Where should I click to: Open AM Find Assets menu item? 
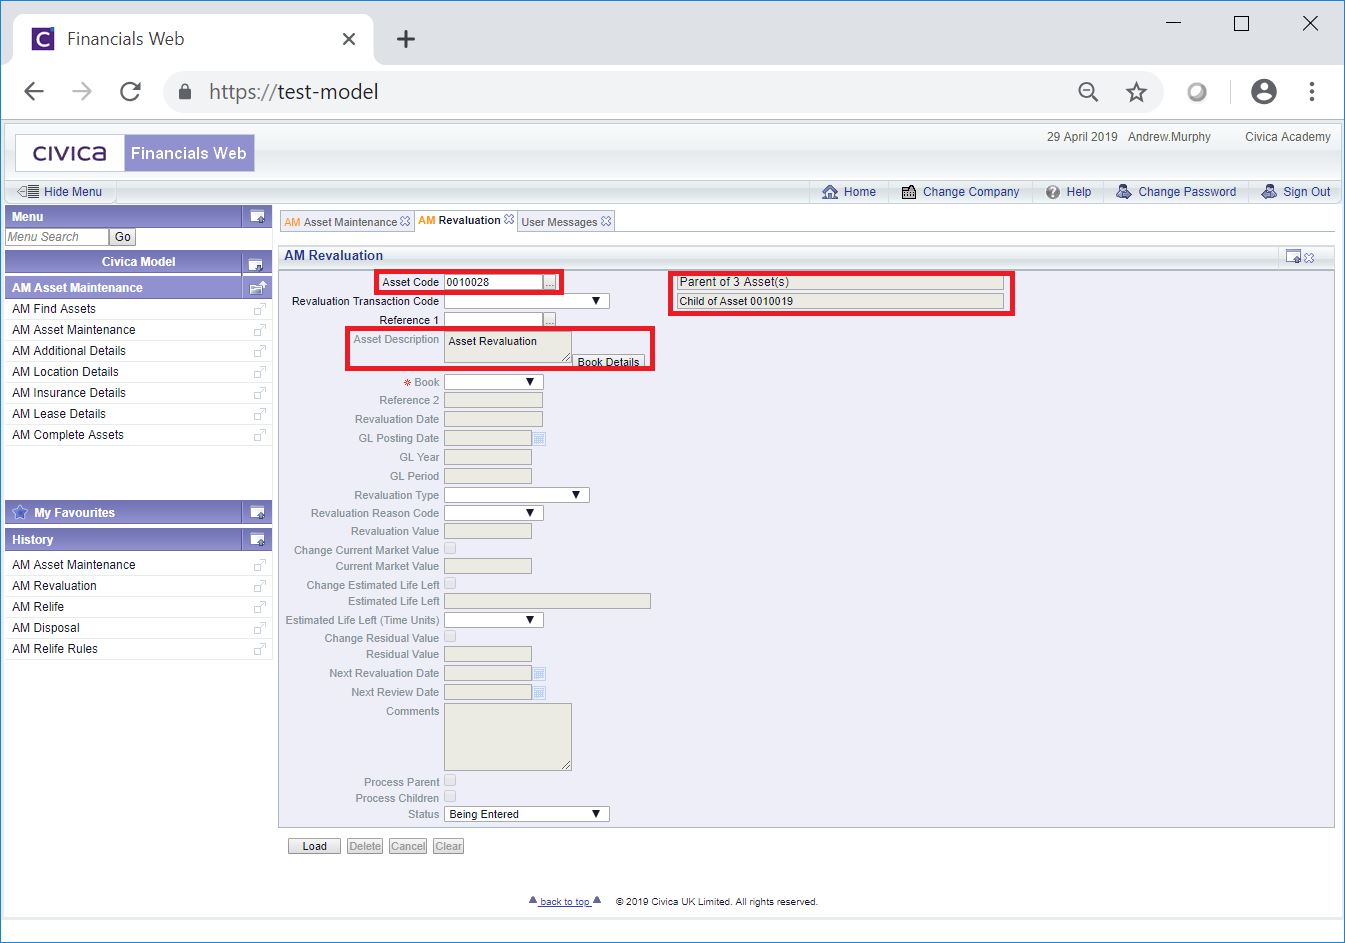(54, 309)
